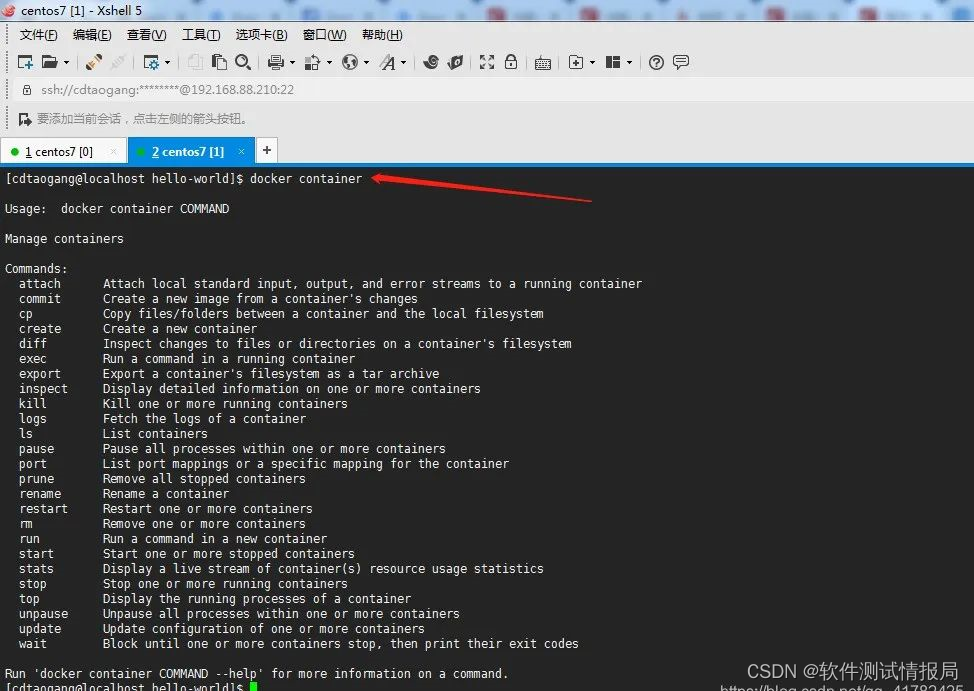The width and height of the screenshot is (974, 691).
Task: Click 'Manage containers' text
Action: click(64, 239)
